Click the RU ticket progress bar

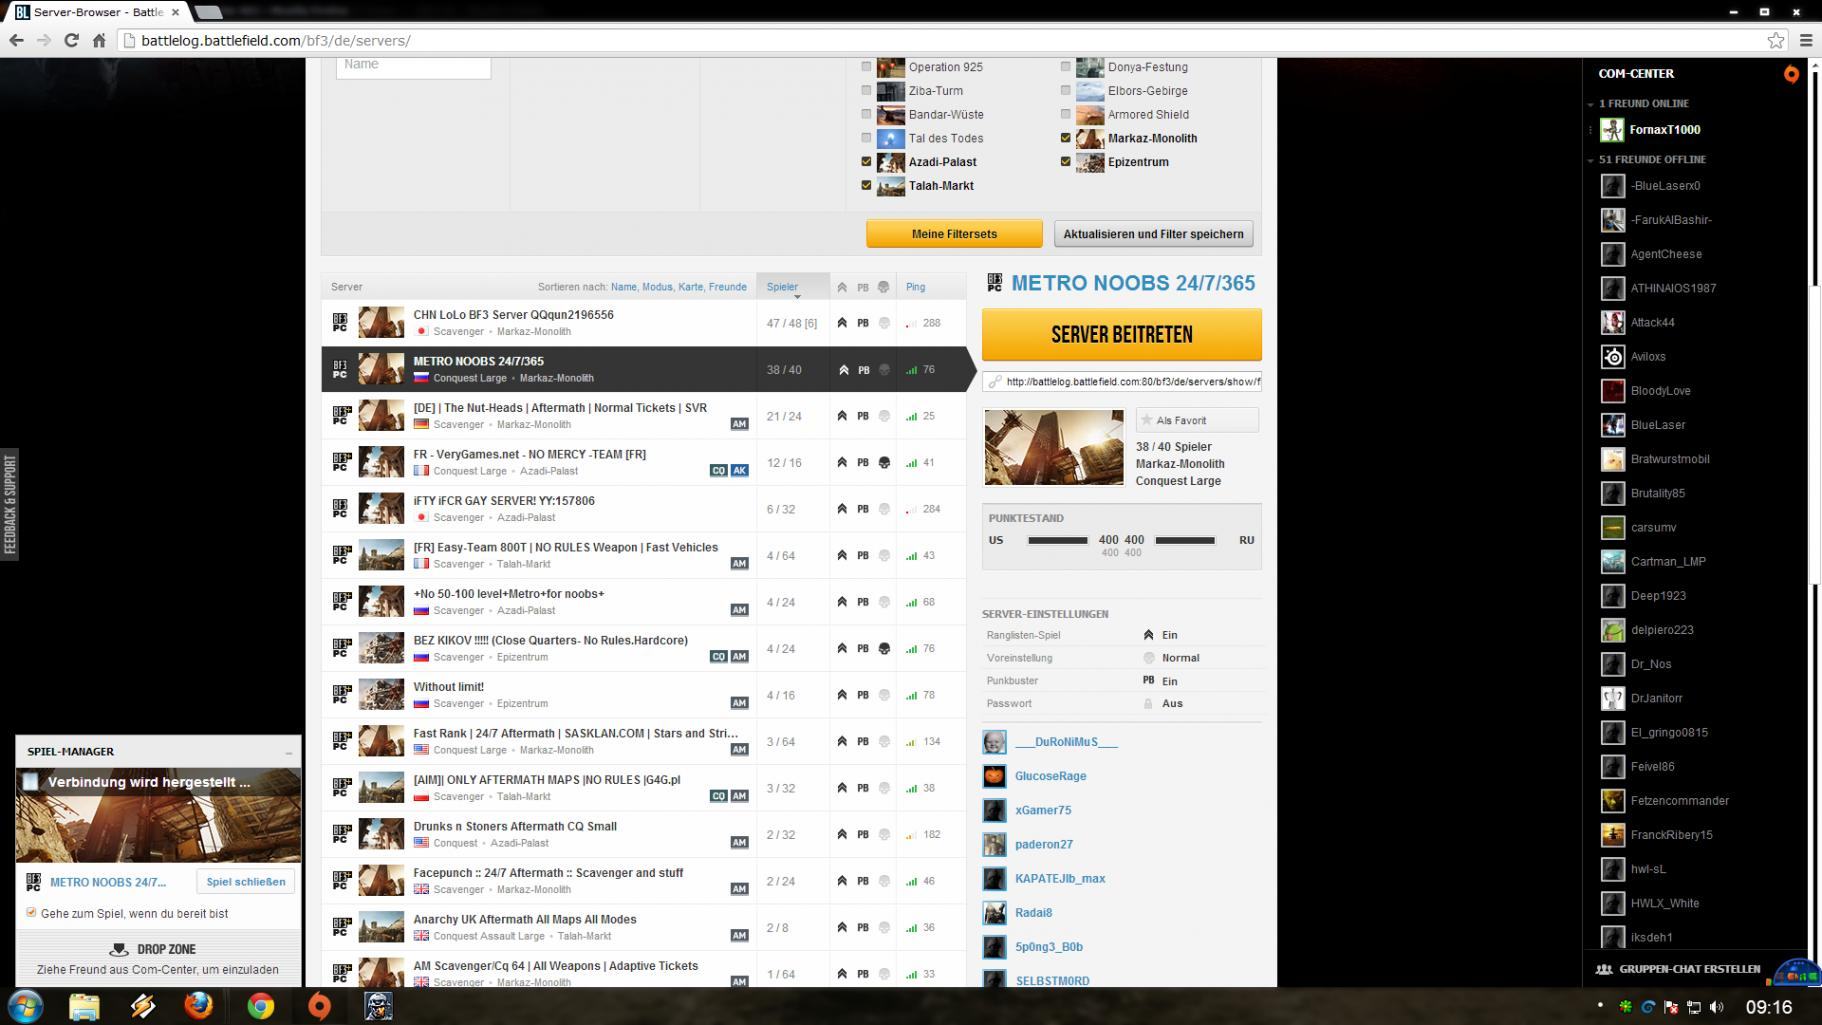[x=1185, y=541]
